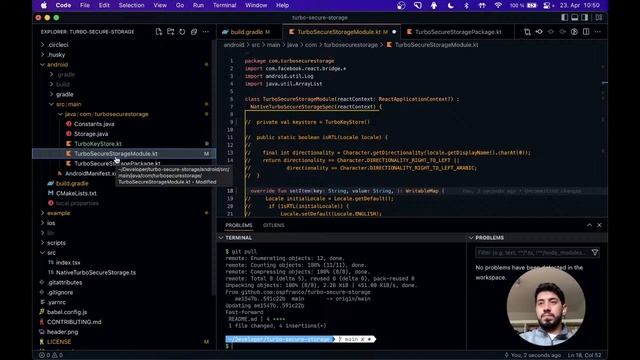This screenshot has height=360, width=640.
Task: Click the Ln 18 Col cursor position status
Action: [x=584, y=355]
